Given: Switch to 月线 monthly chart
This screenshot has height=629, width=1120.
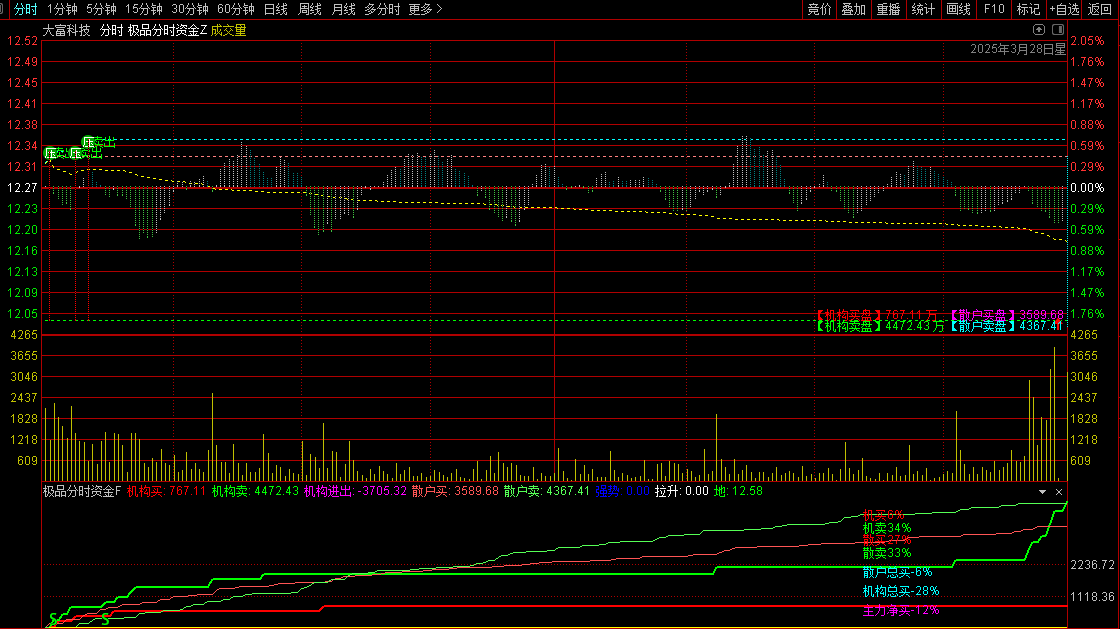Looking at the screenshot, I should (x=344, y=9).
